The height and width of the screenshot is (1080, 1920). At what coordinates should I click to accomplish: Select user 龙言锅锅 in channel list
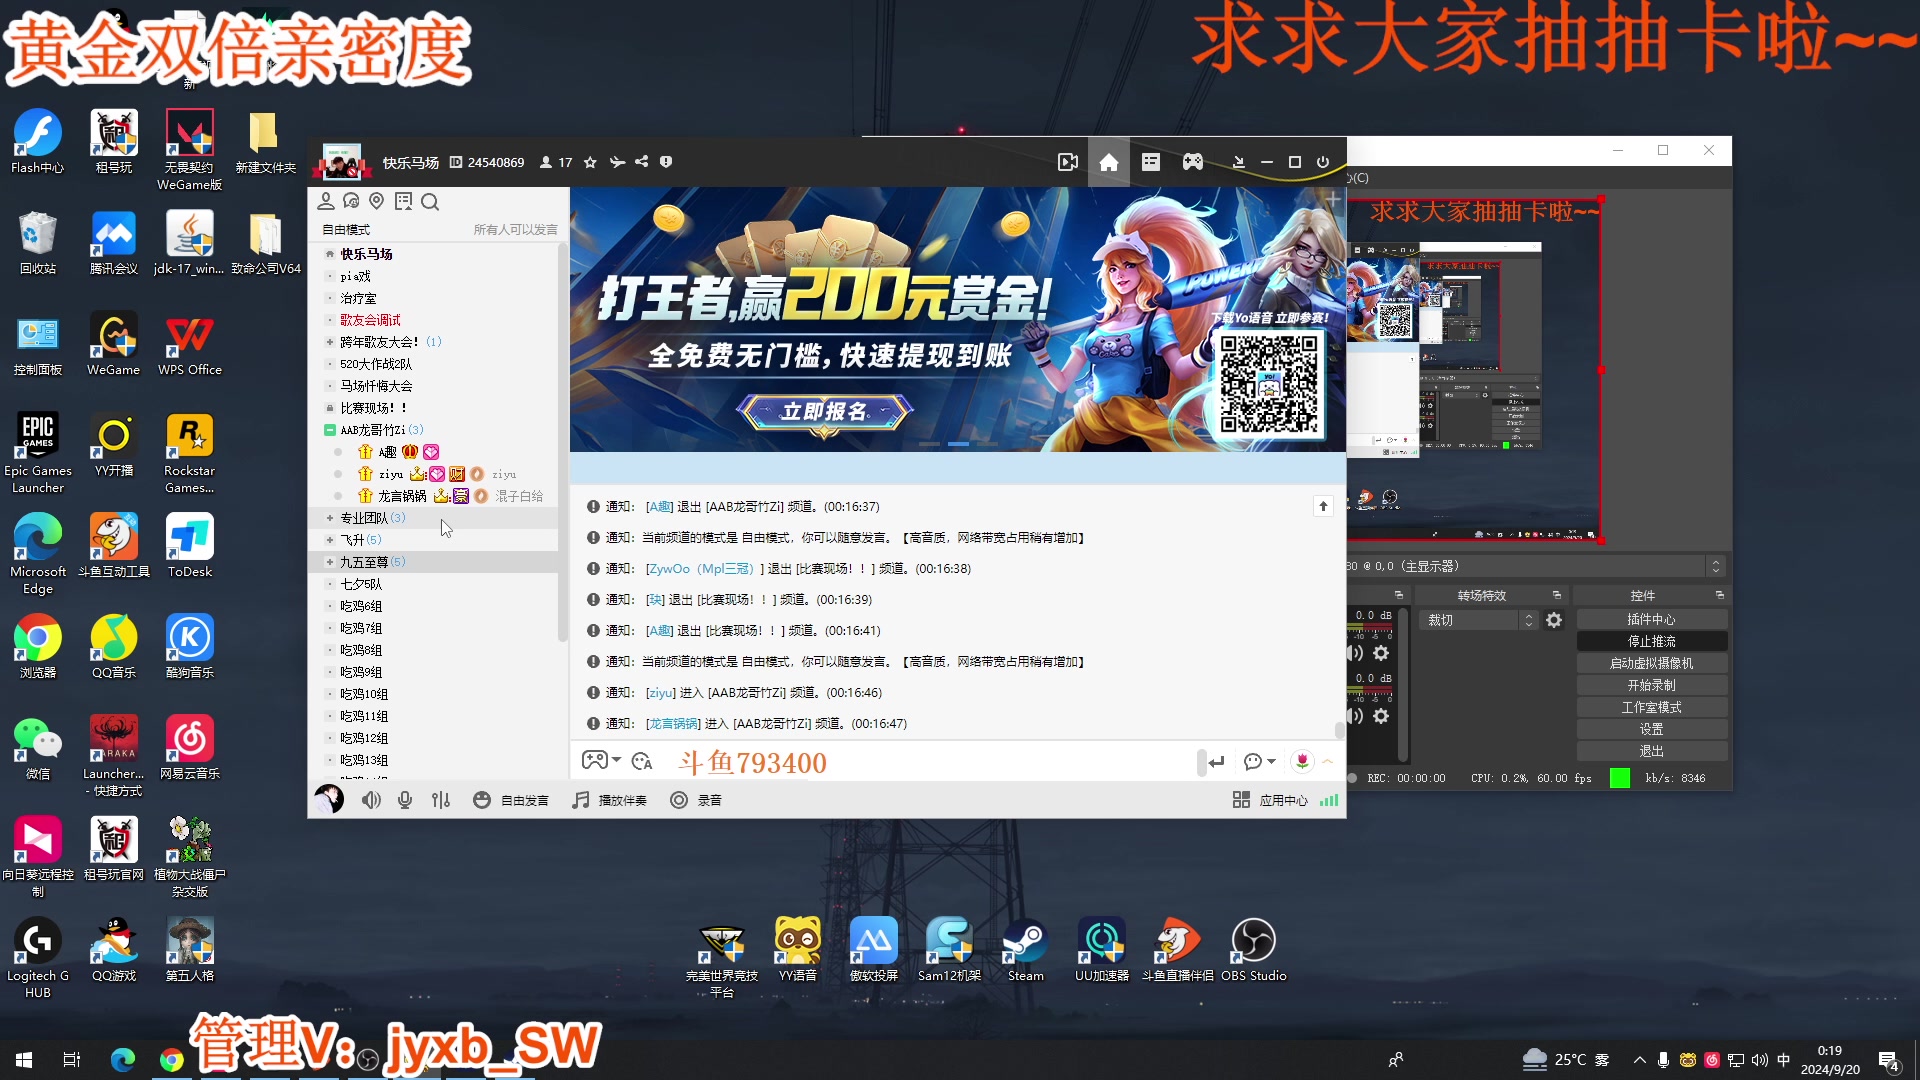click(402, 496)
